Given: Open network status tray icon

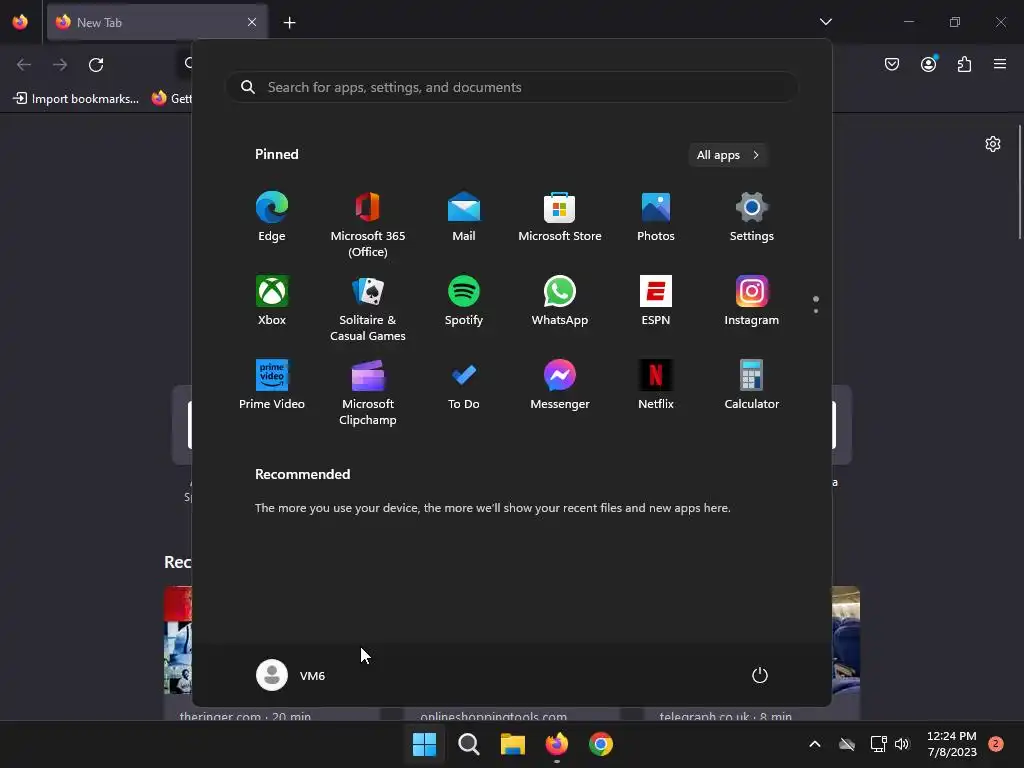Looking at the screenshot, I should click(x=878, y=744).
